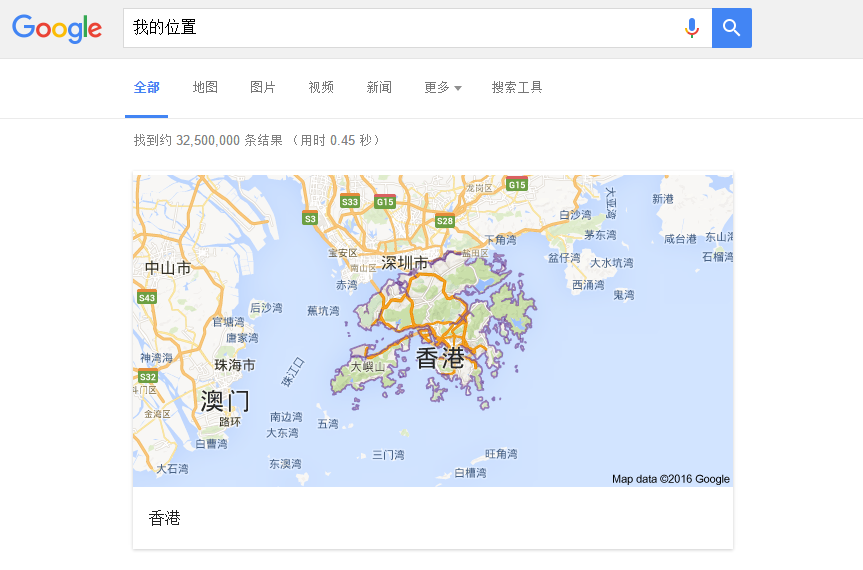
Task: Click the S32 highway shield
Action: click(x=148, y=376)
